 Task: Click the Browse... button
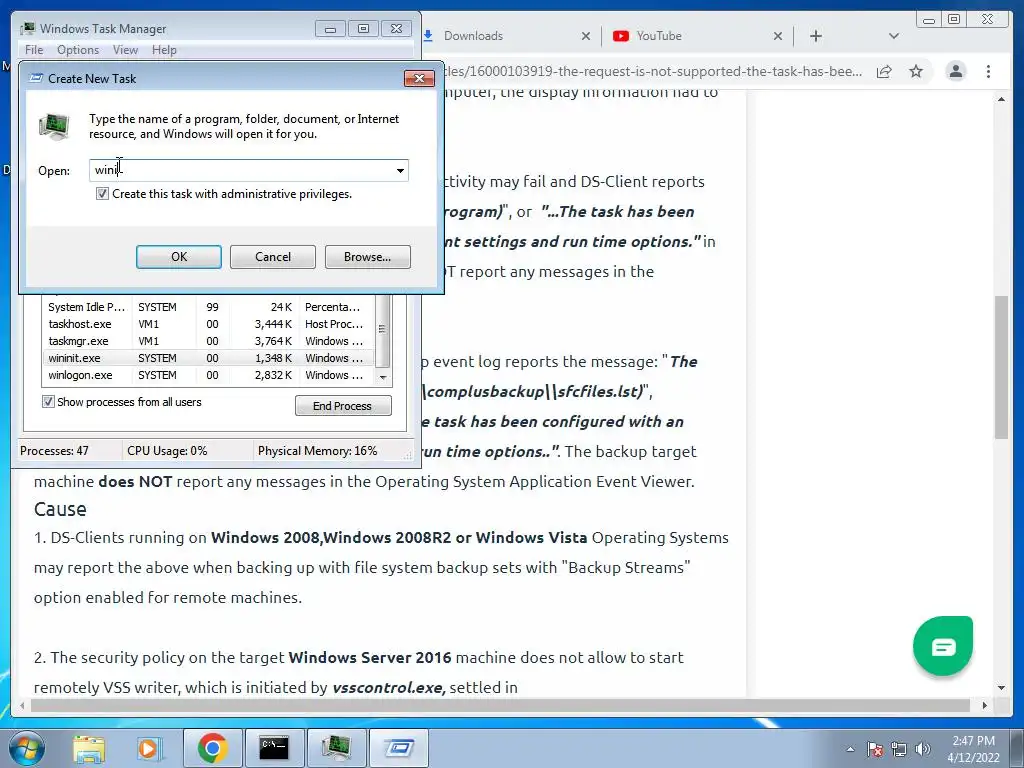[368, 257]
